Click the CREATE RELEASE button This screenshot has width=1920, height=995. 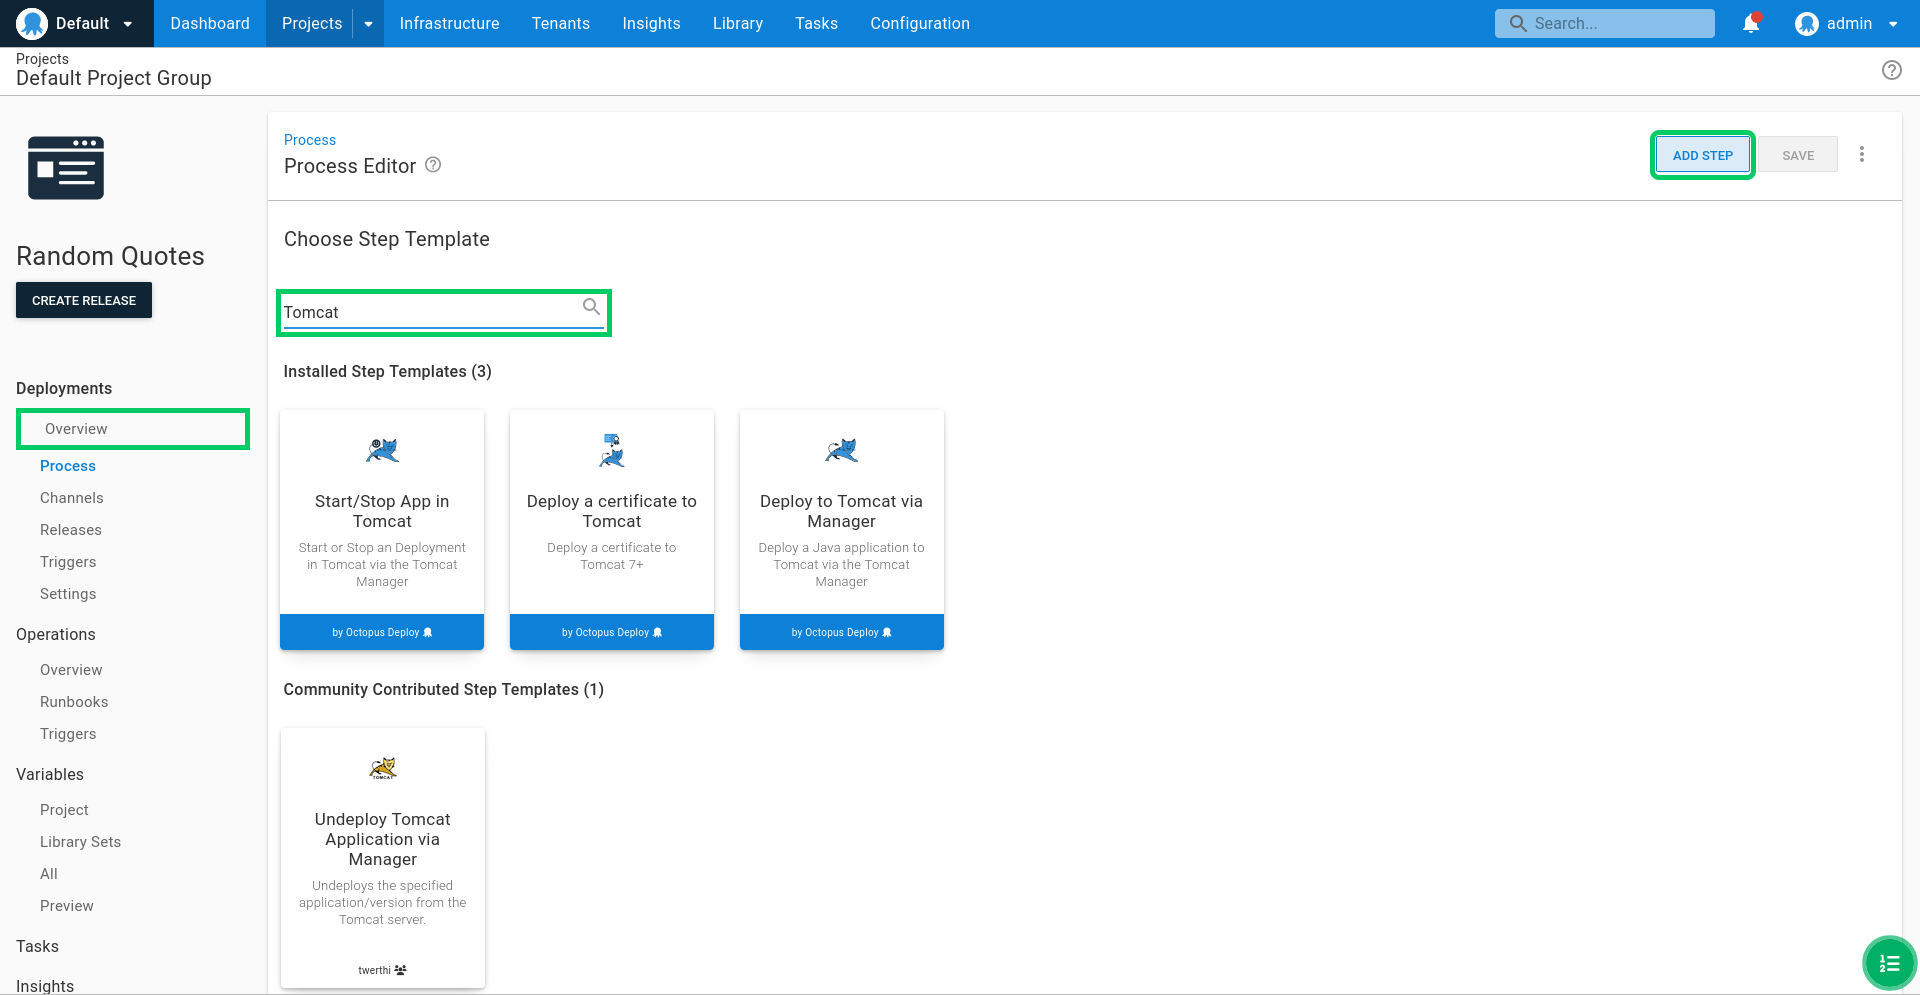coord(84,300)
